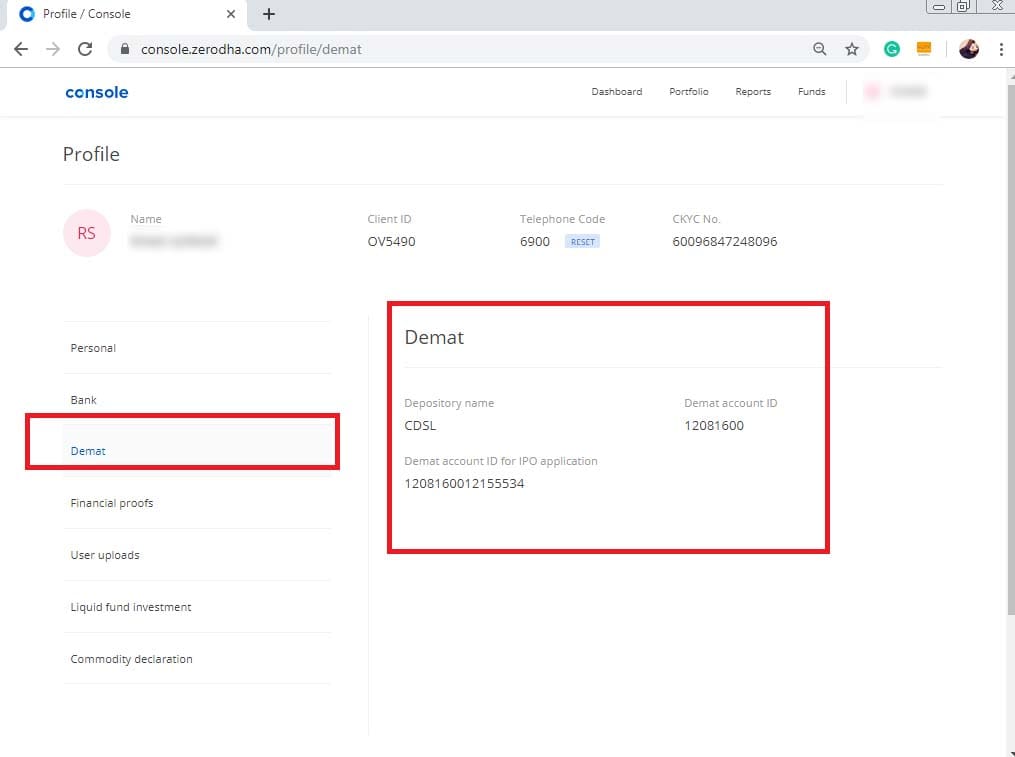Open the Portfolio menu

click(x=689, y=92)
